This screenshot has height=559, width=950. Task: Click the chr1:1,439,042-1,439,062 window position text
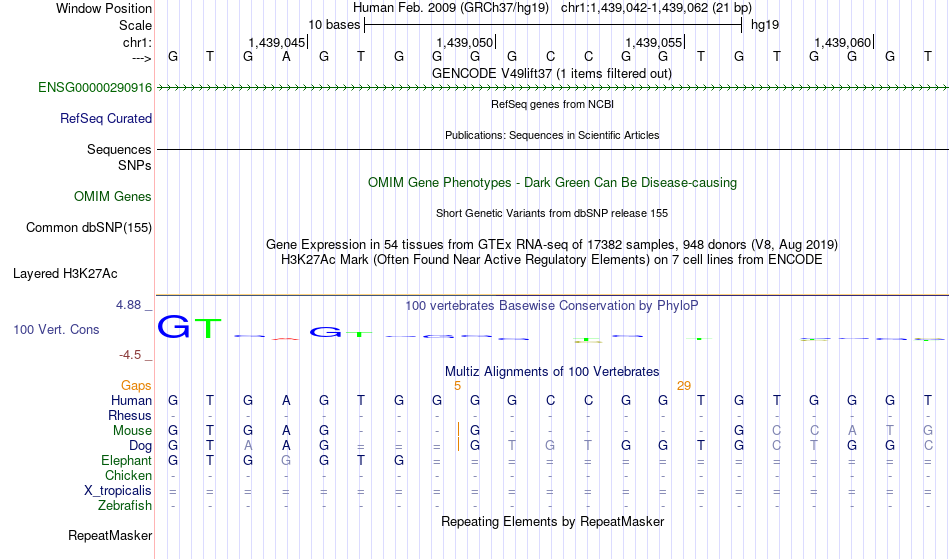[x=656, y=8]
